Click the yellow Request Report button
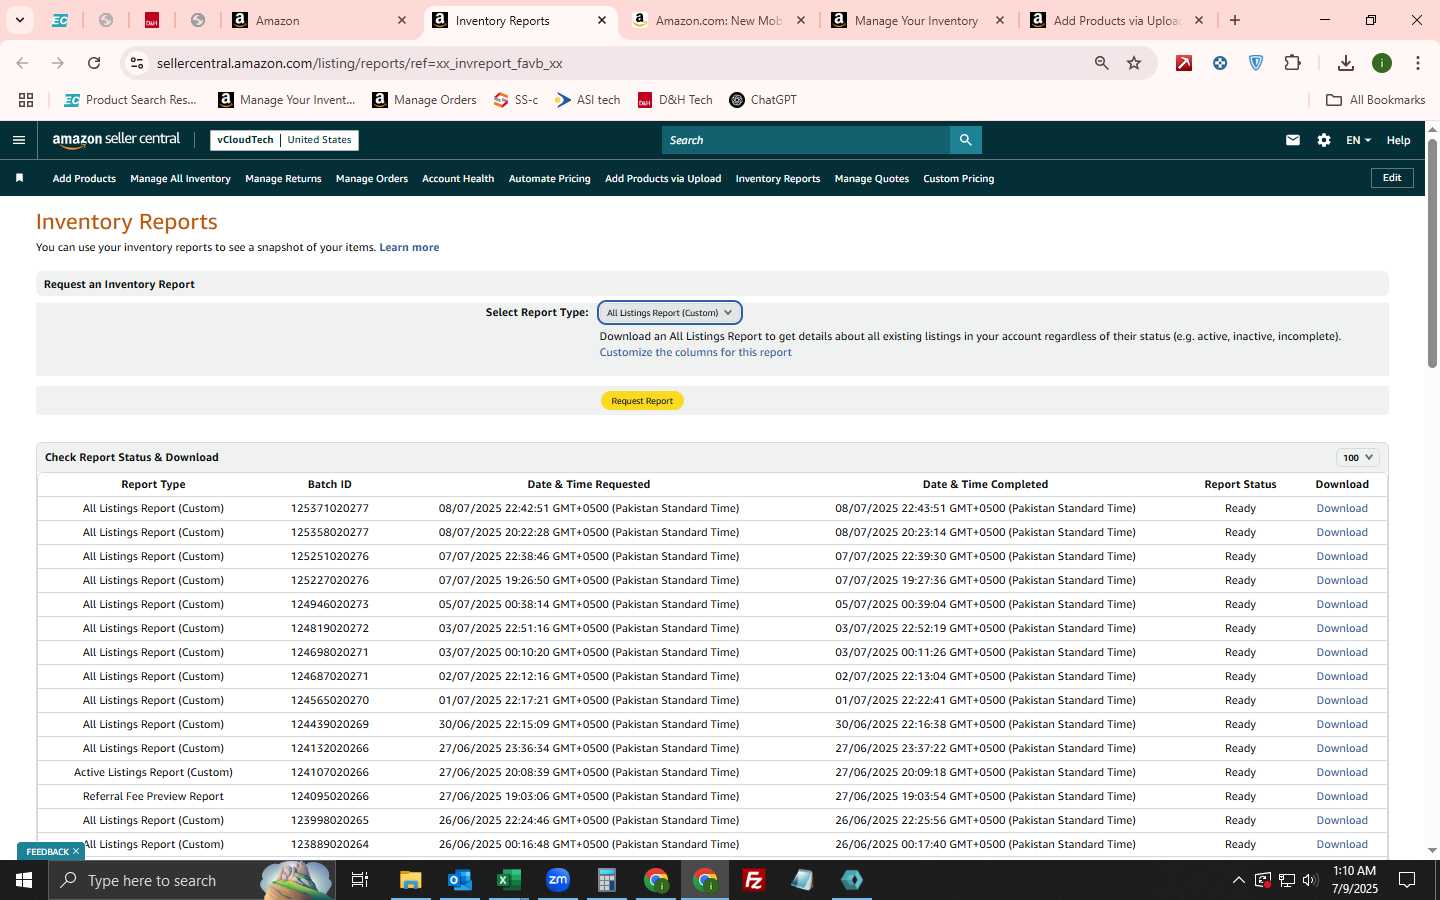The height and width of the screenshot is (900, 1440). 642,401
